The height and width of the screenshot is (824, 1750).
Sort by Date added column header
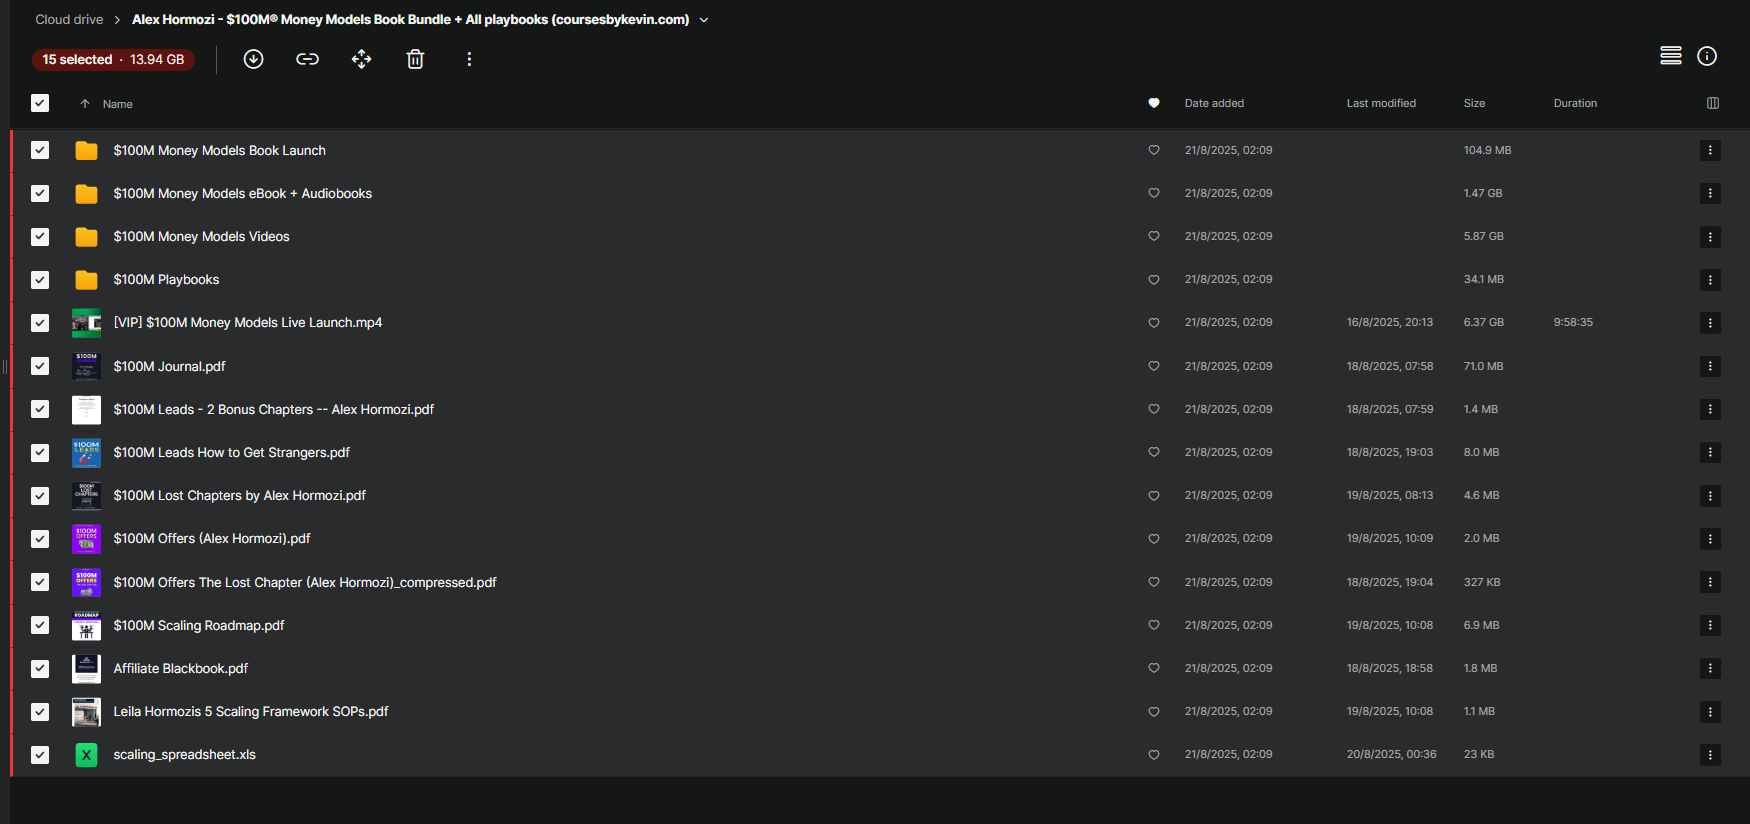(x=1214, y=103)
